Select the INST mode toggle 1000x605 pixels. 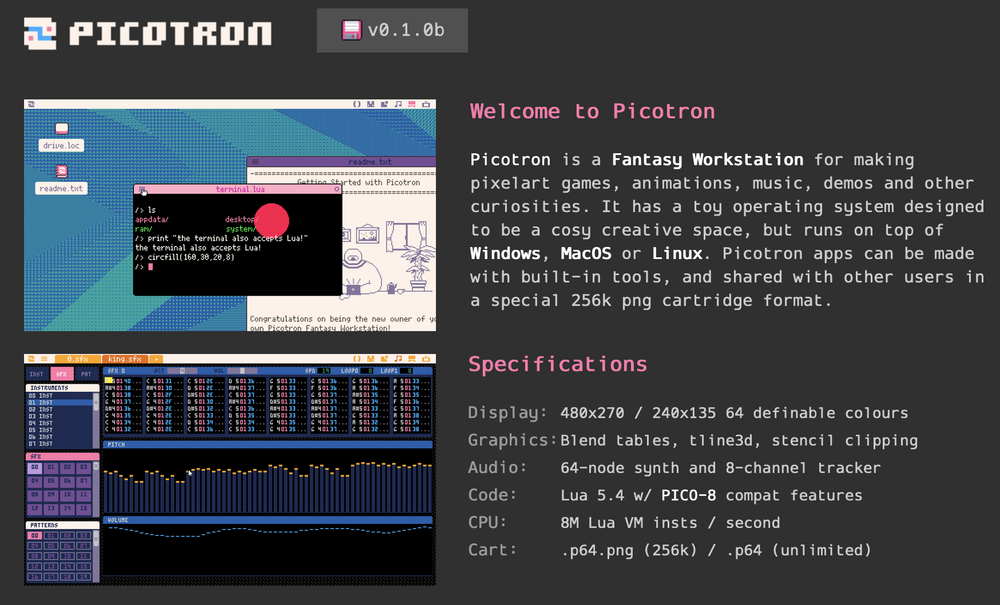(x=38, y=374)
